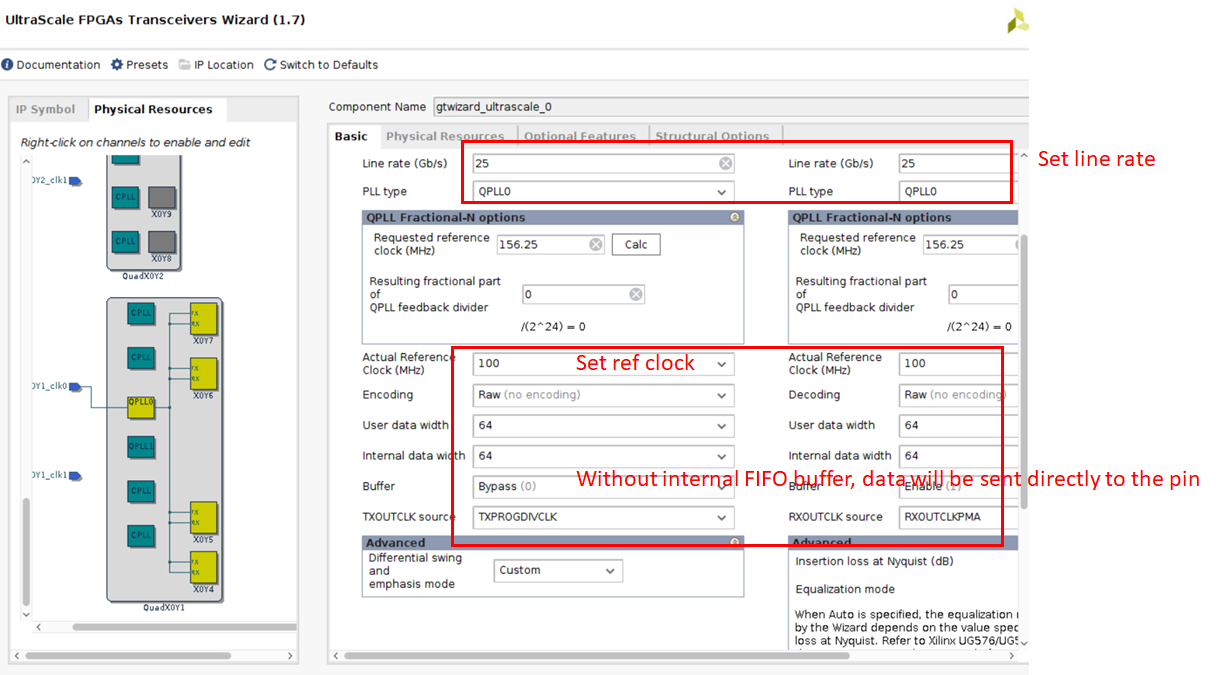This screenshot has height=675, width=1216.
Task: Click the receiver Line rate input
Action: click(958, 164)
